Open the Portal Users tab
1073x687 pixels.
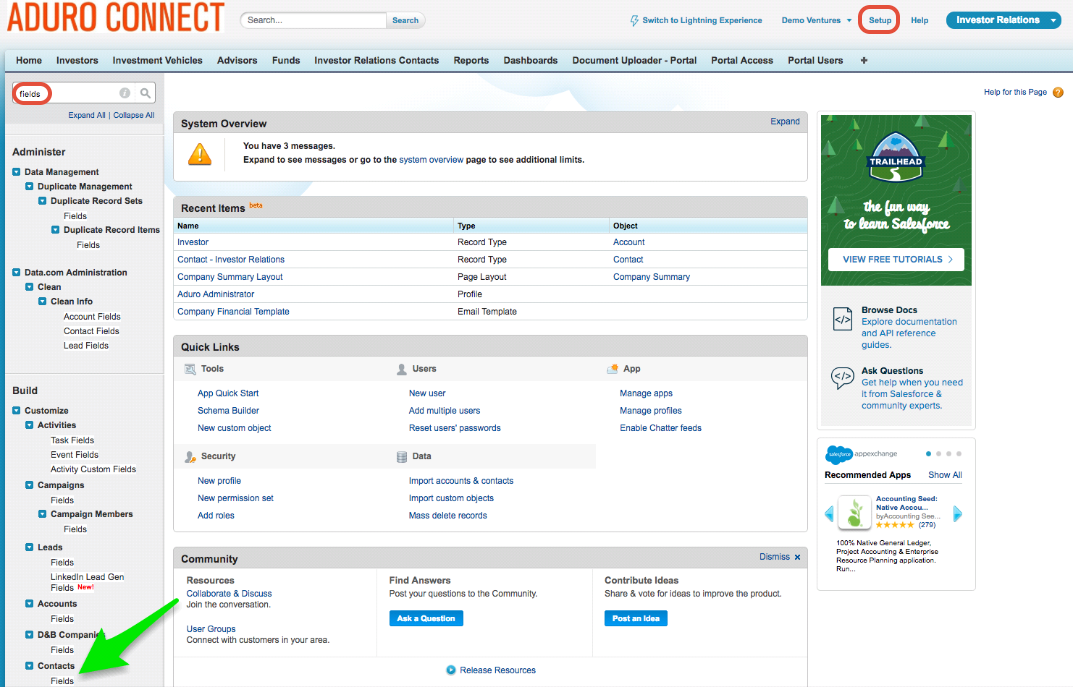point(815,60)
